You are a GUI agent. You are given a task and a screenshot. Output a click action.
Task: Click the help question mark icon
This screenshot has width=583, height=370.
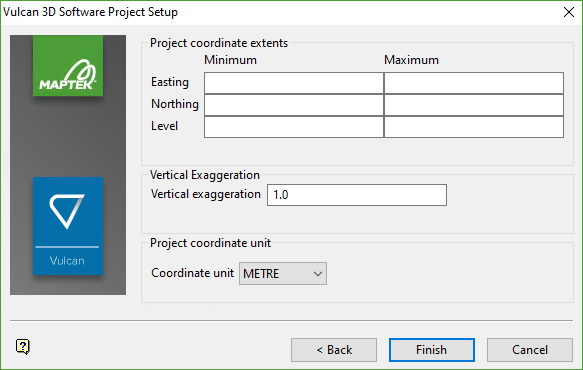point(23,347)
